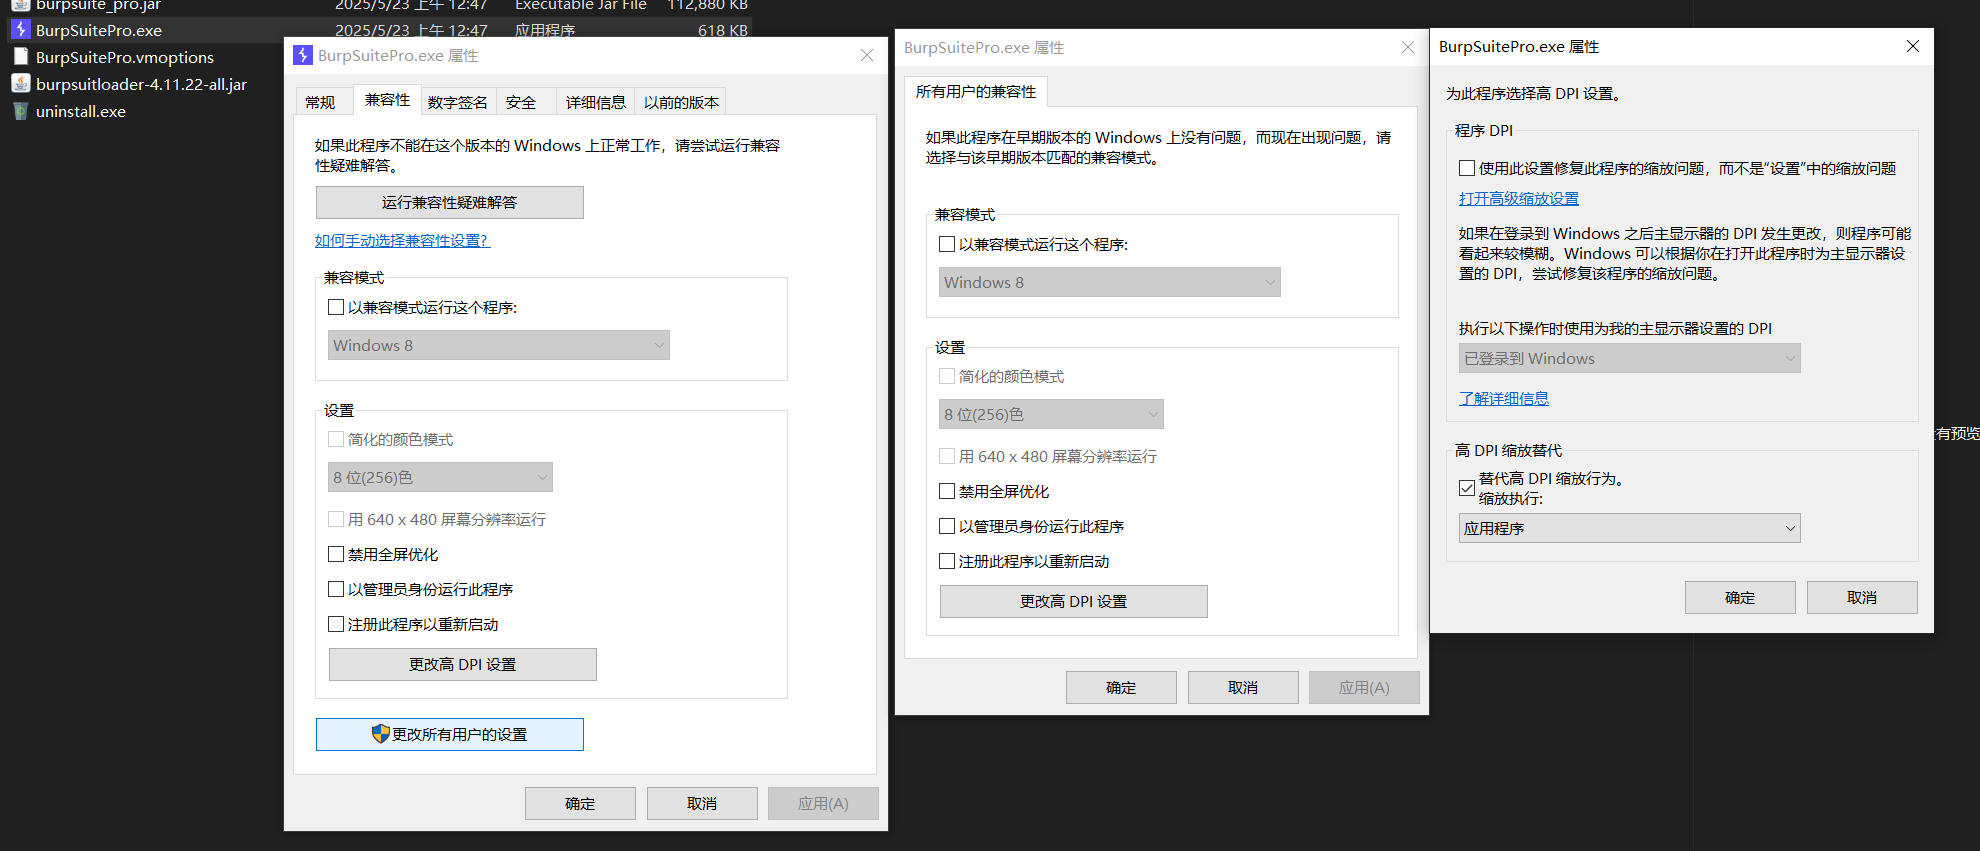The width and height of the screenshot is (1980, 851).
Task: Select burpsuitloader-4.11.22-all.jar file name
Action: click(141, 84)
